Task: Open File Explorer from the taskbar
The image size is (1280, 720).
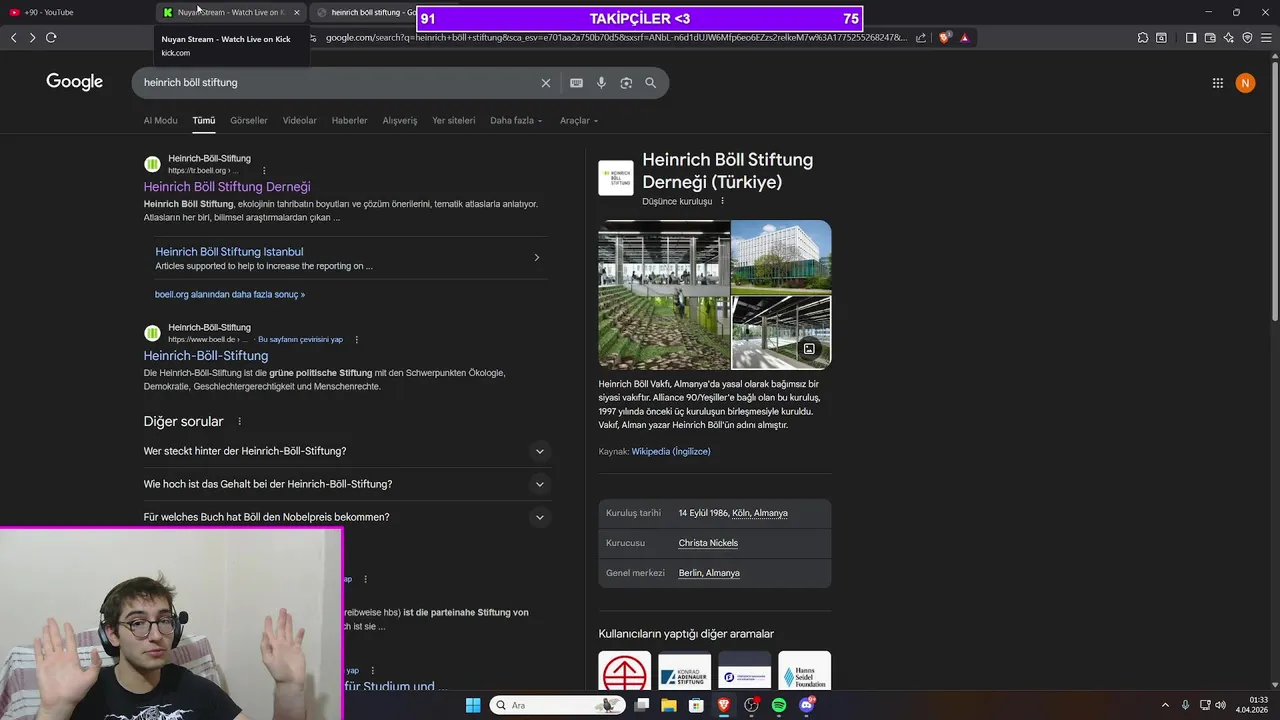Action: pos(669,705)
